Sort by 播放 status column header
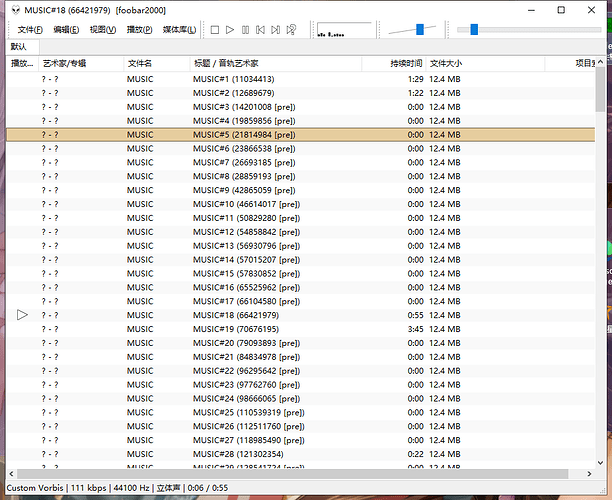Viewport: 612px width, 500px height. [22, 63]
